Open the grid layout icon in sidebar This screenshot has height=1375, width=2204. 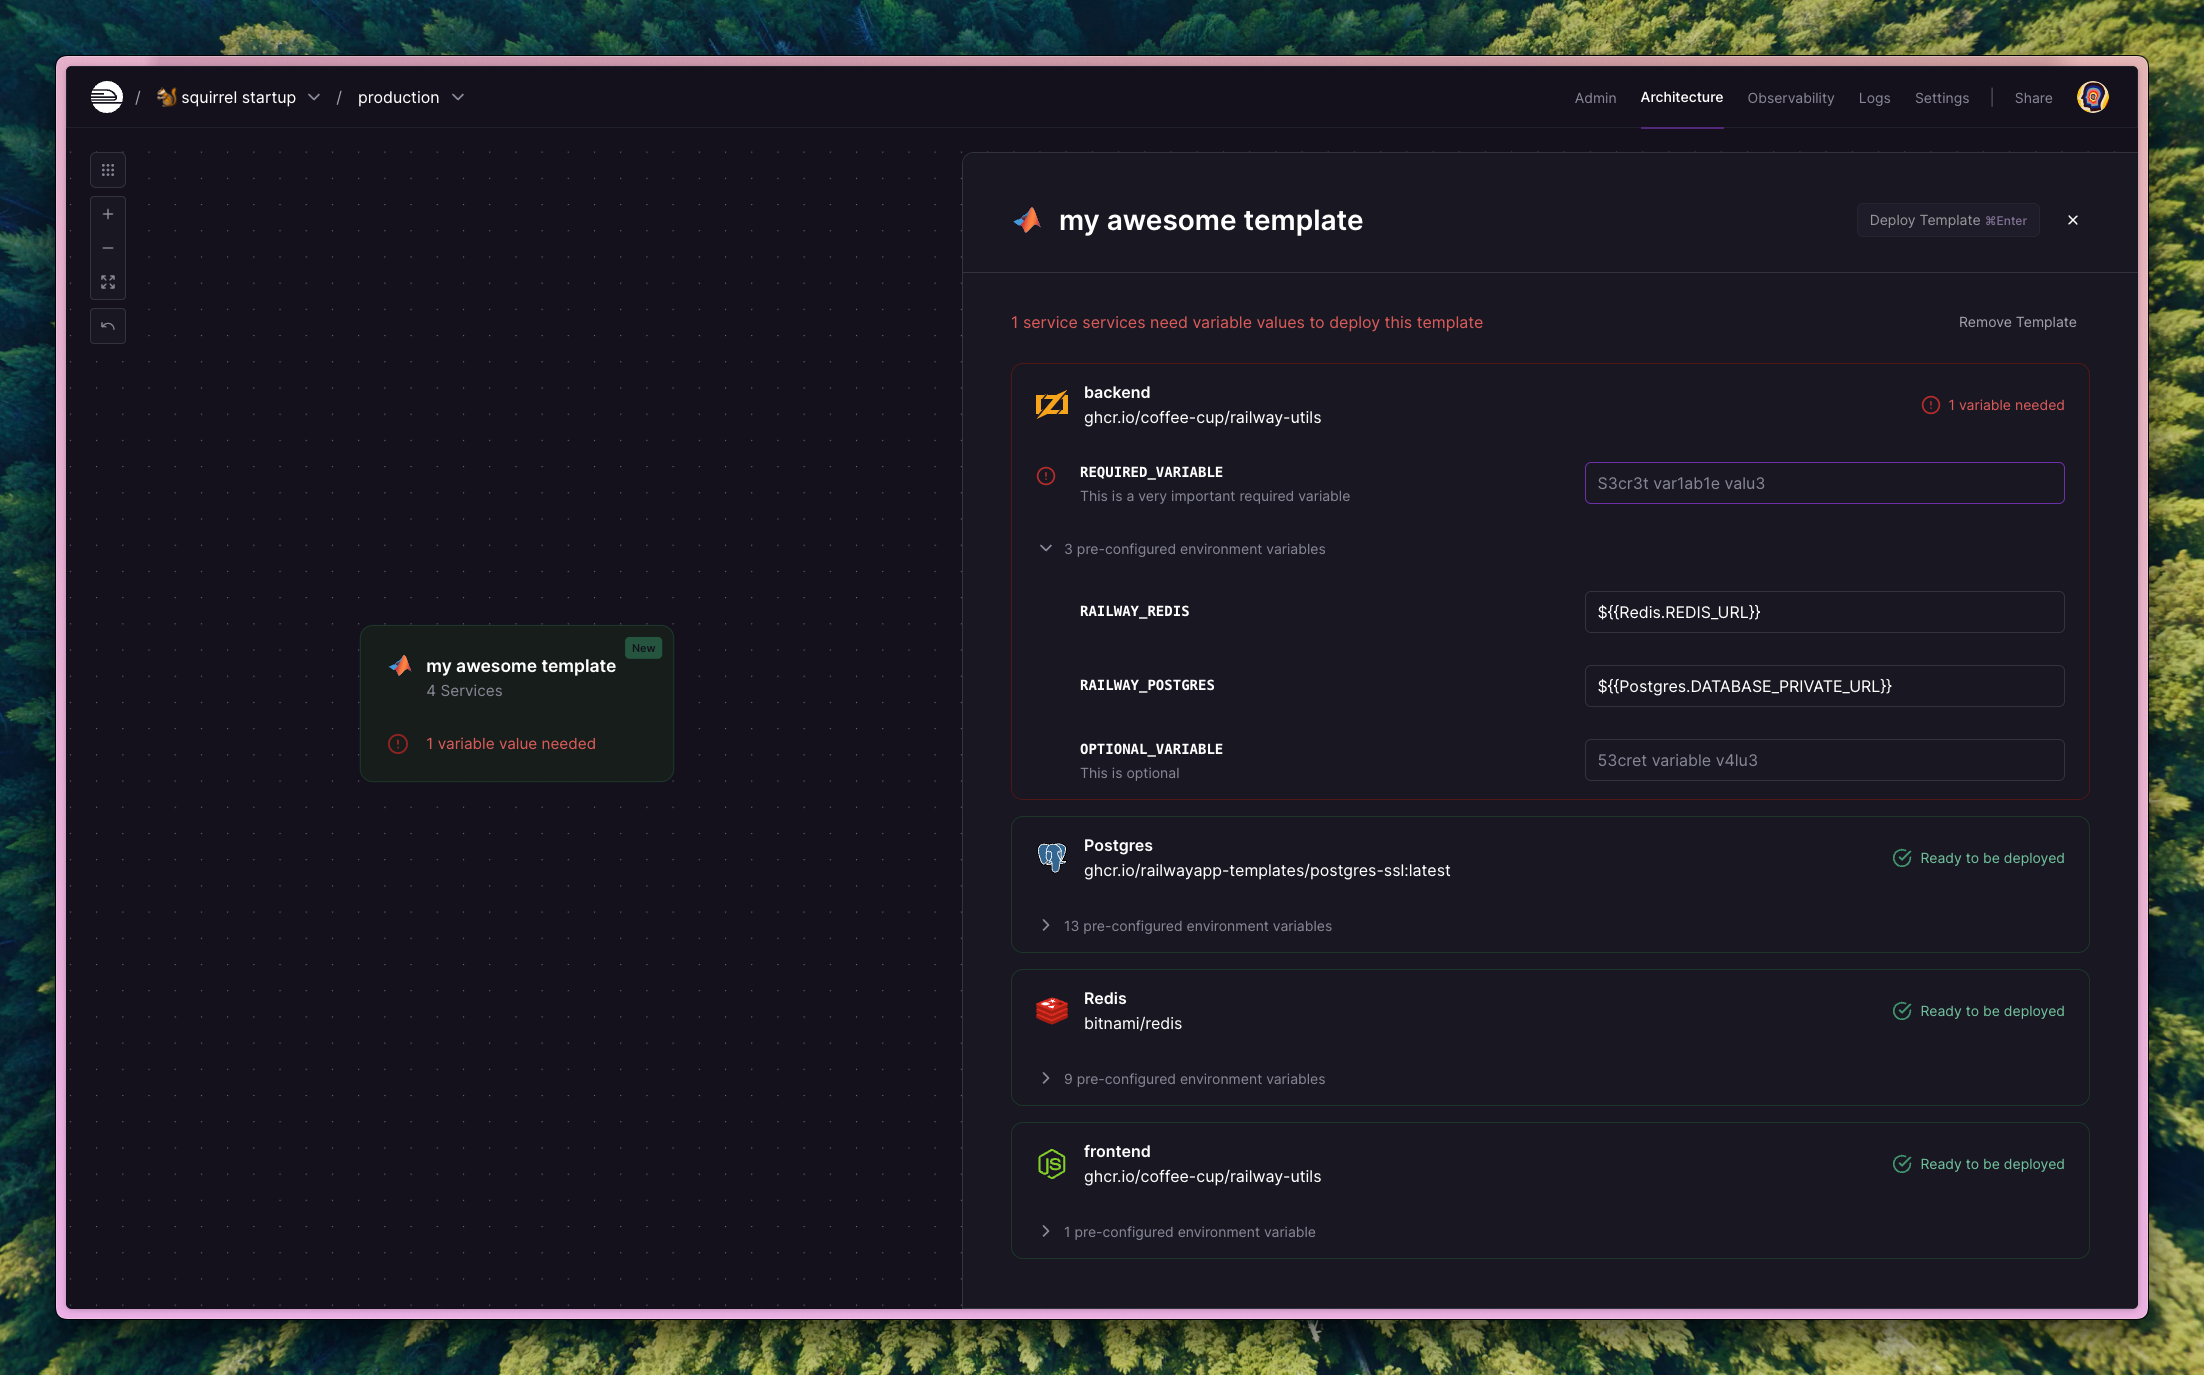point(107,169)
